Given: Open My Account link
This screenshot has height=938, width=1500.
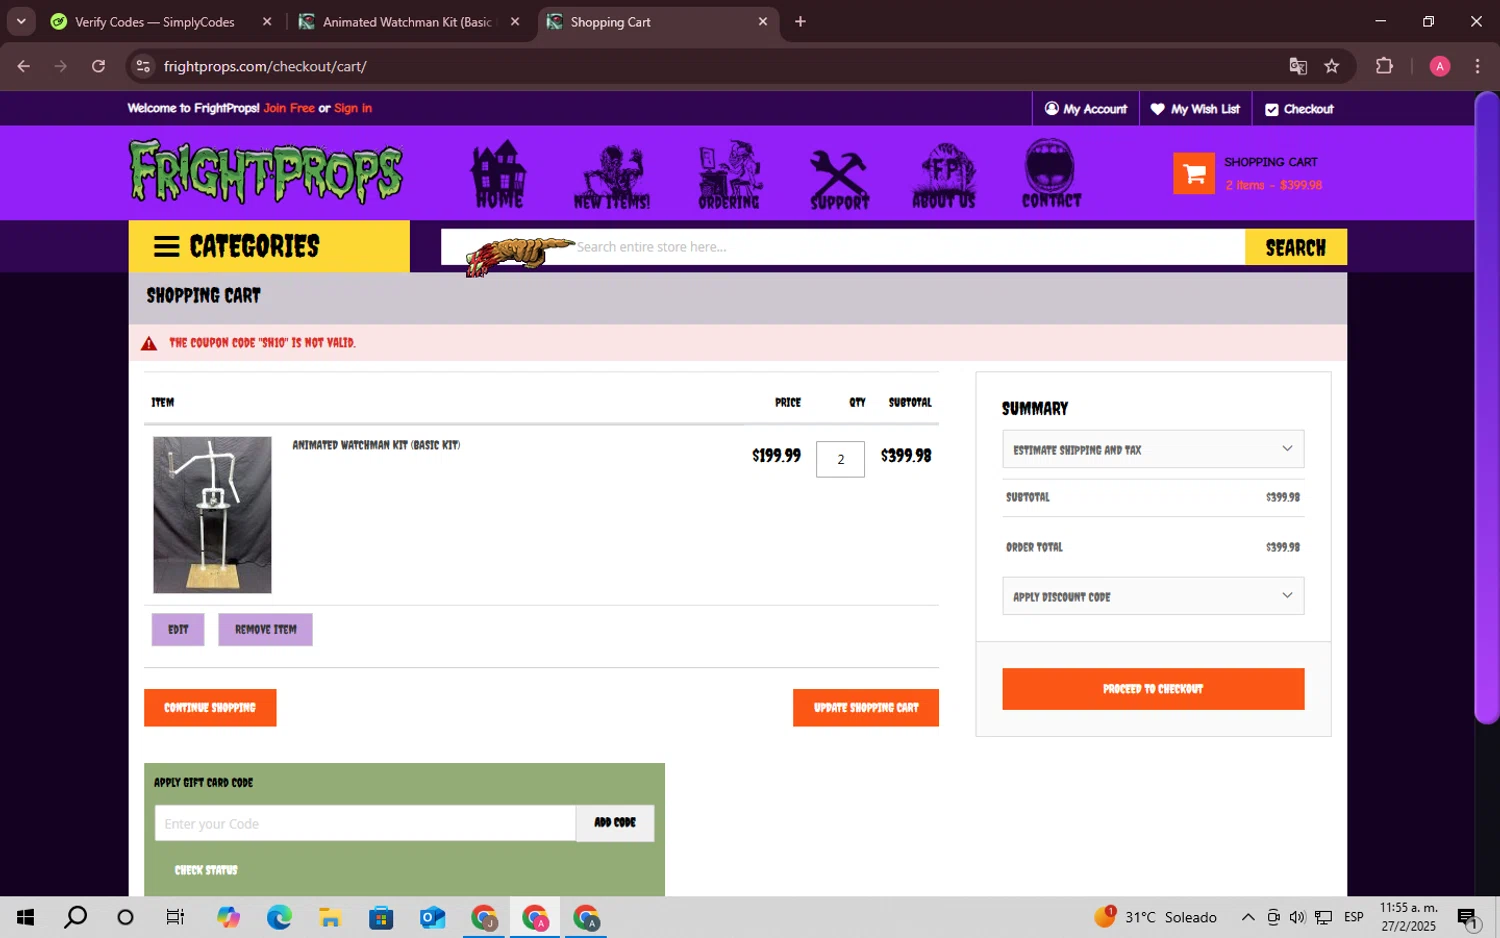Looking at the screenshot, I should click(x=1086, y=109).
